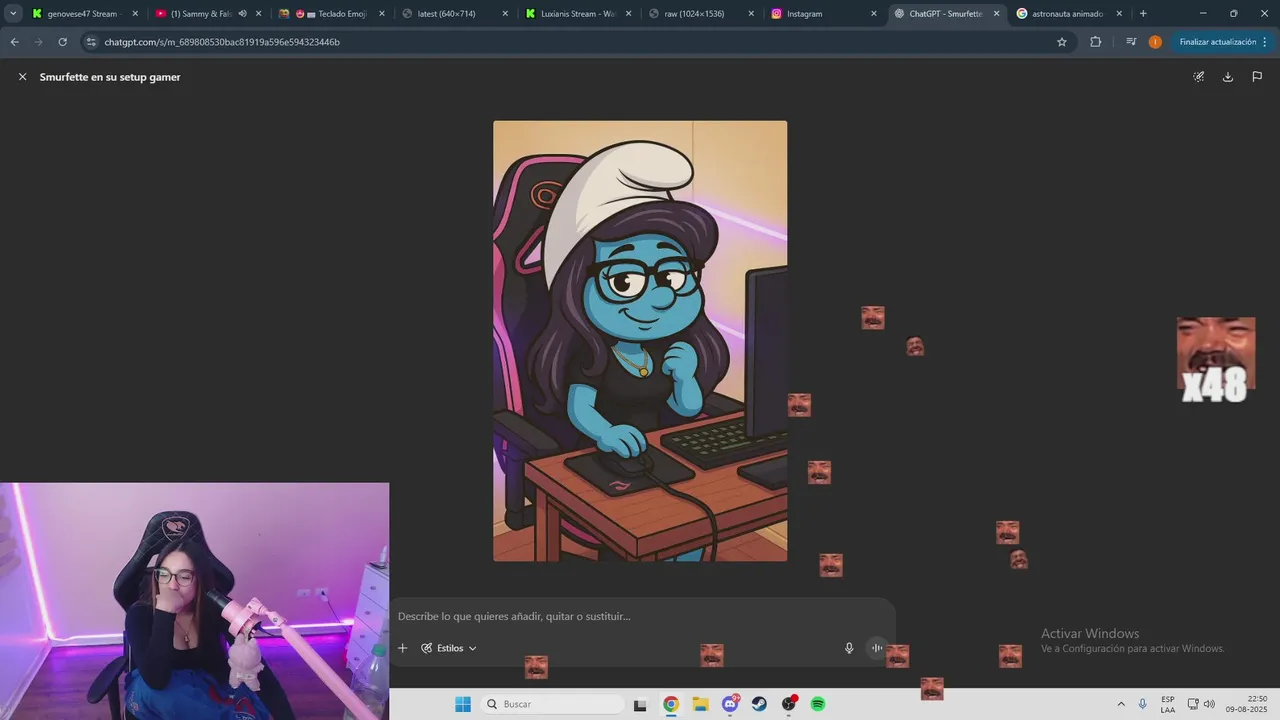The image size is (1280, 720).
Task: Close the Smurfette image viewer
Action: pos(22,77)
